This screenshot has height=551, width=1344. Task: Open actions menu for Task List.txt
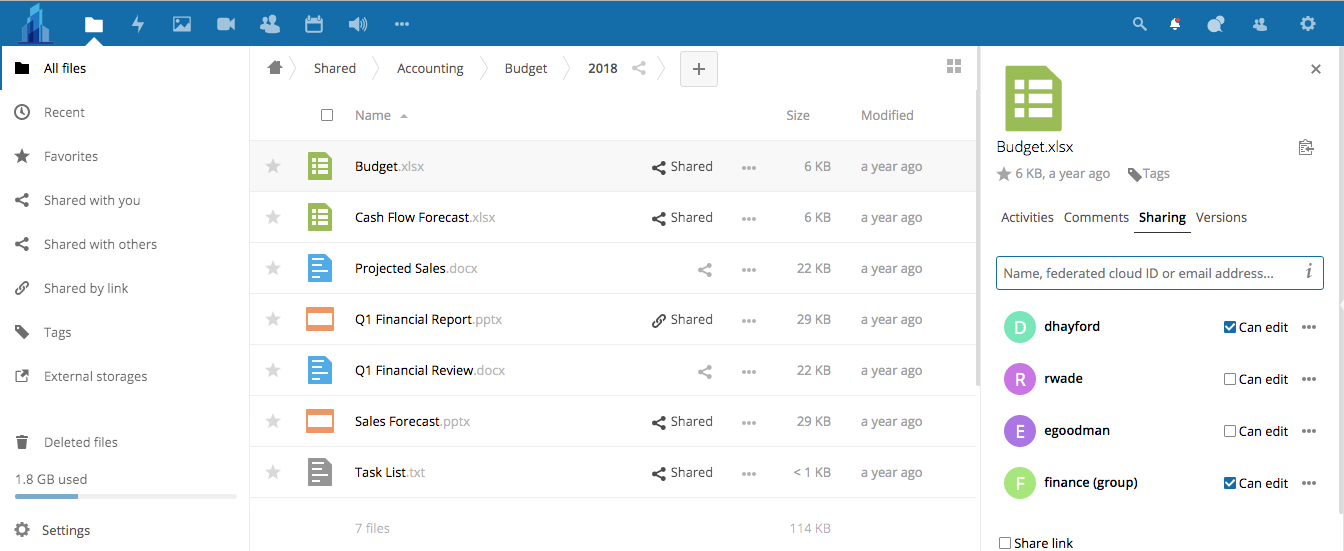coord(749,474)
